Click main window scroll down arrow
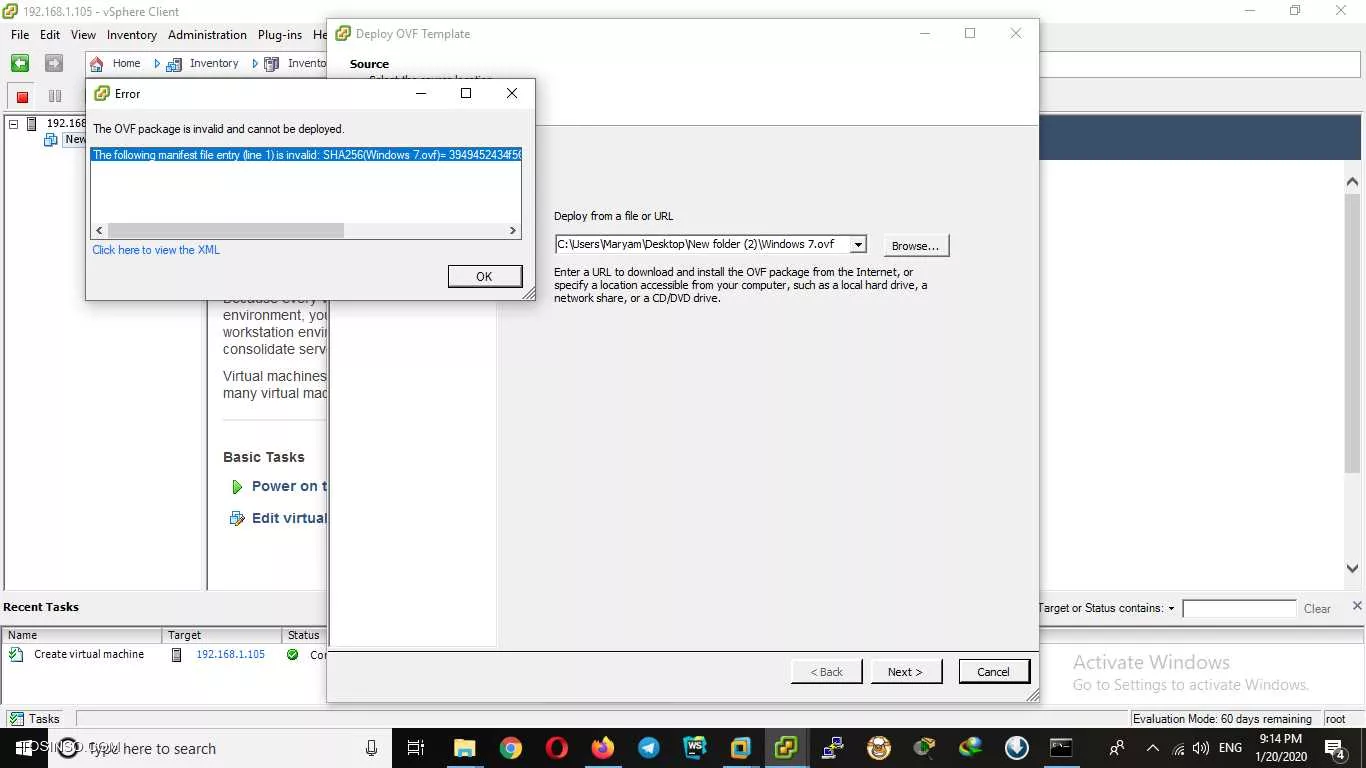 point(1352,568)
